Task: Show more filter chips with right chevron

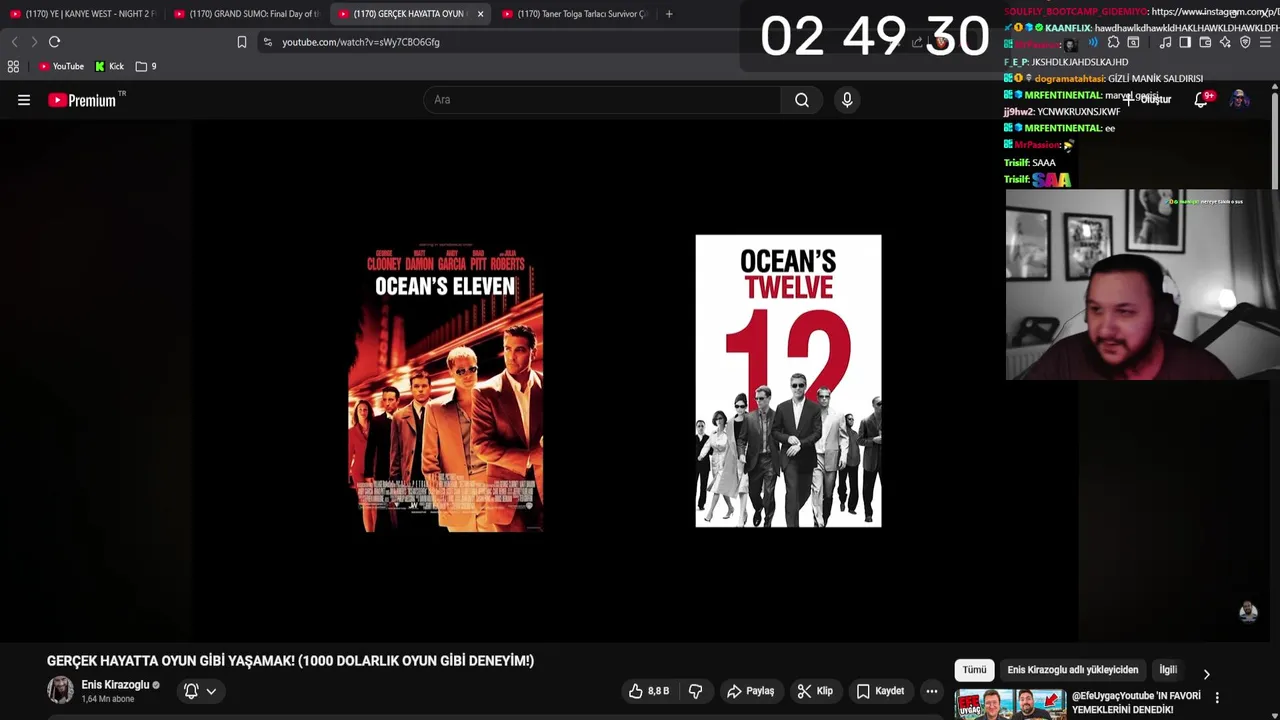Action: (x=1206, y=674)
